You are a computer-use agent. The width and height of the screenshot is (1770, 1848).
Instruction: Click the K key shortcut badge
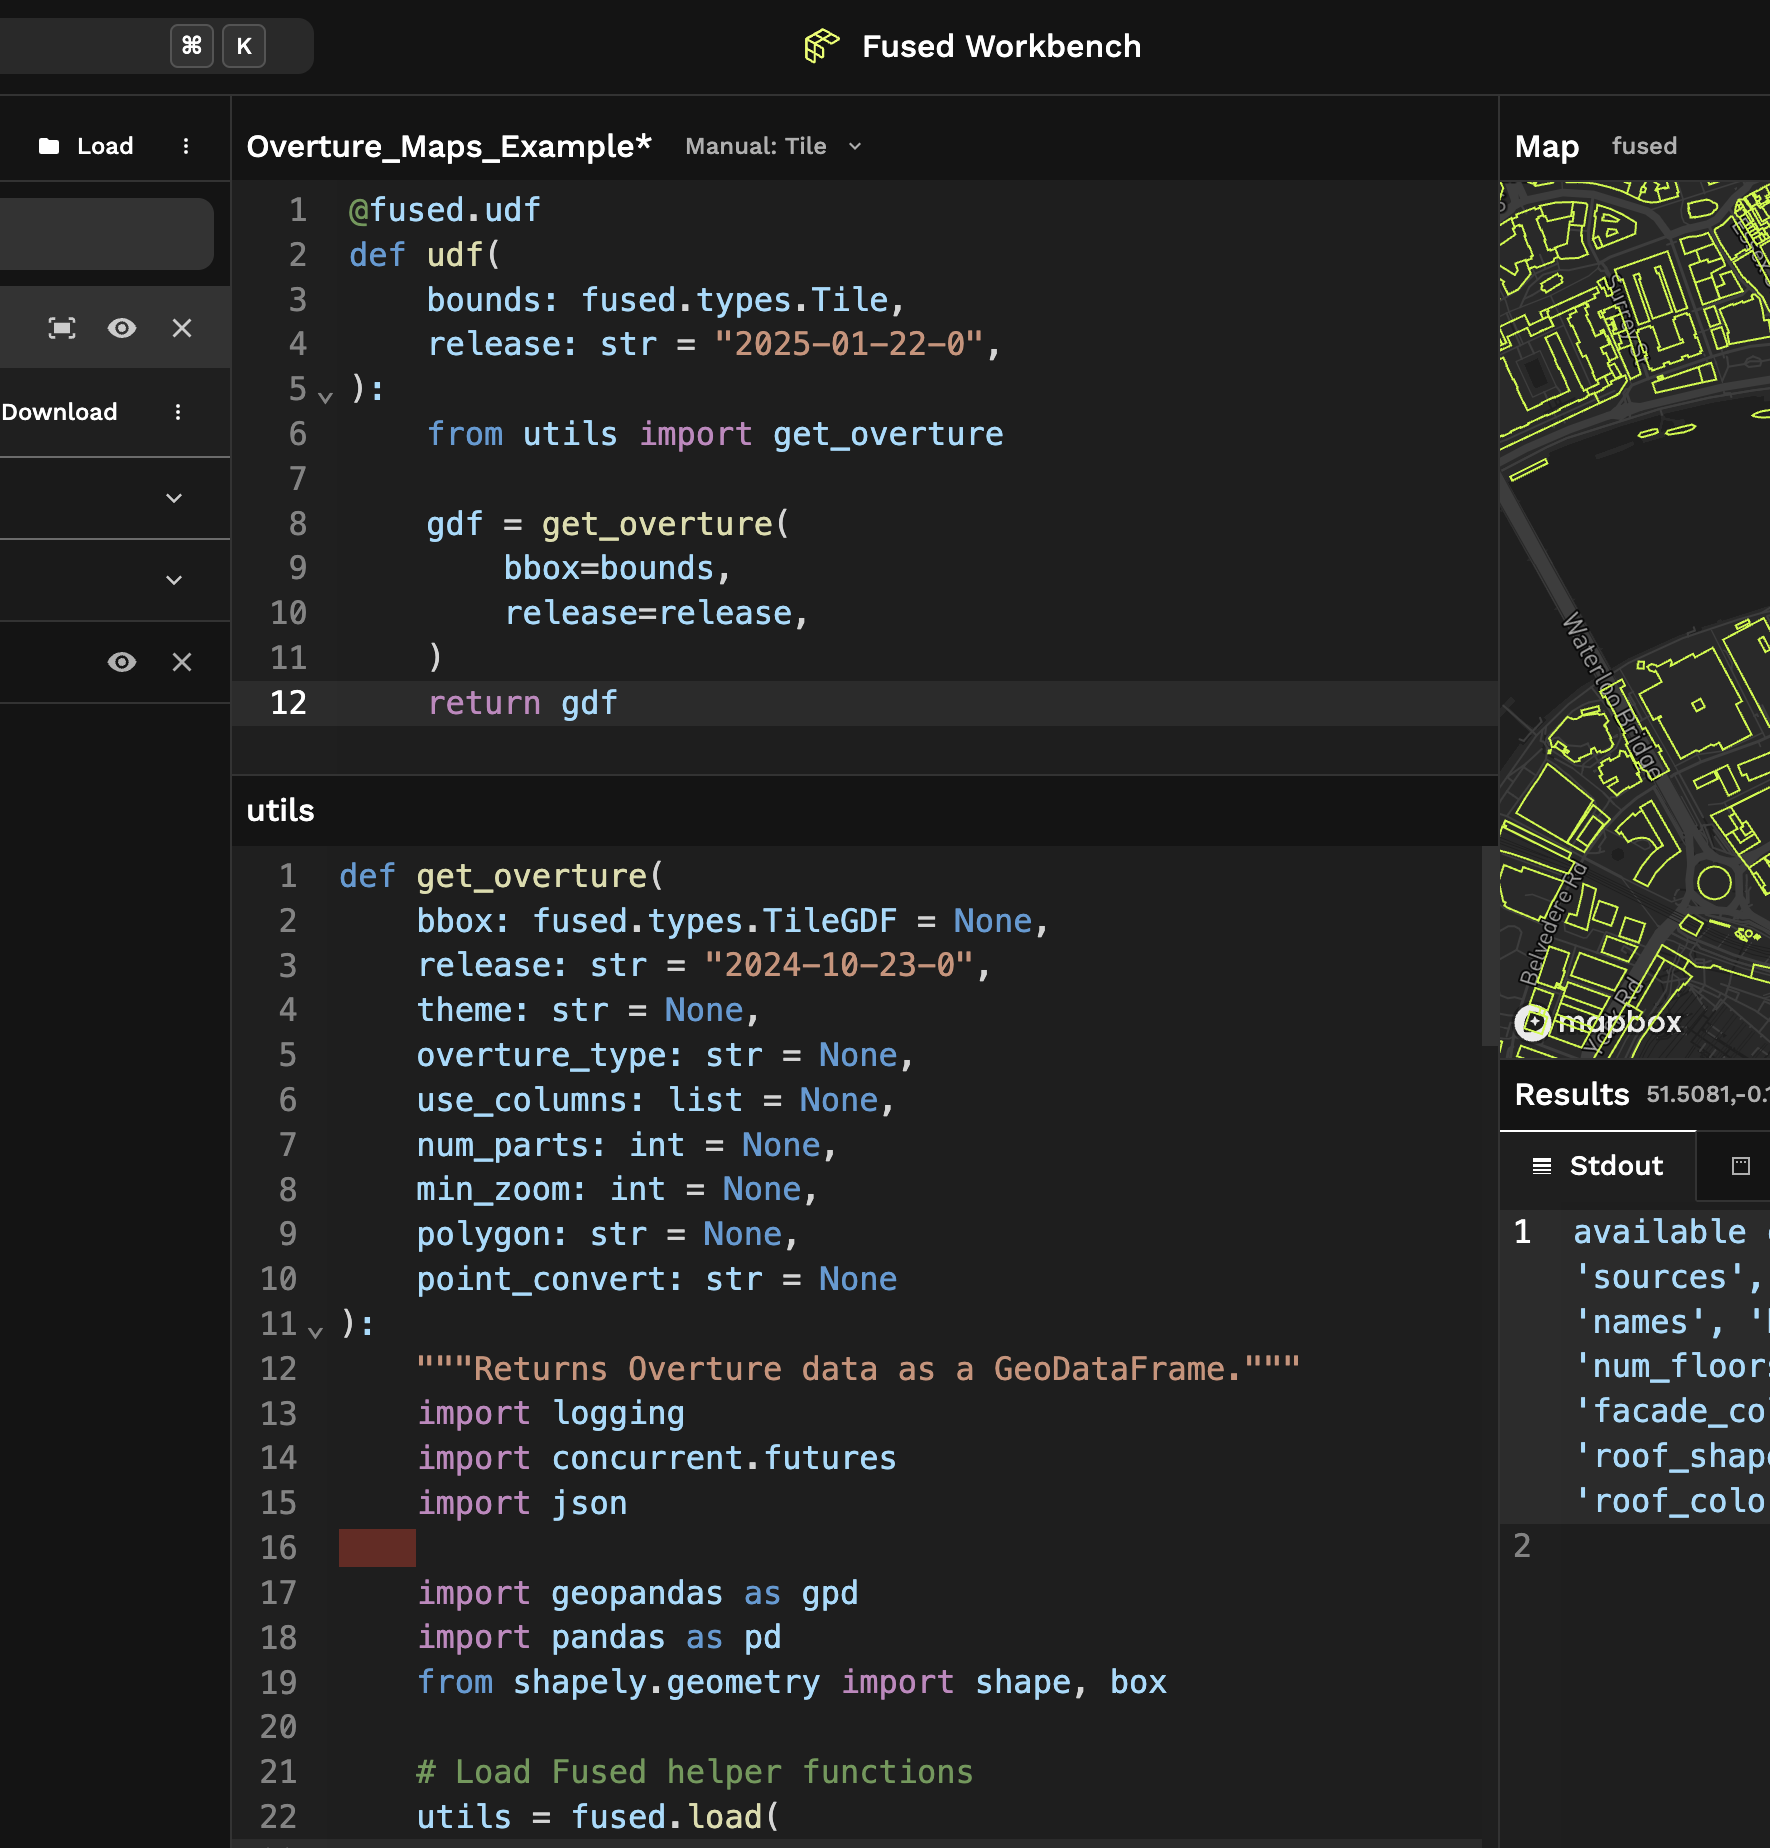point(244,46)
